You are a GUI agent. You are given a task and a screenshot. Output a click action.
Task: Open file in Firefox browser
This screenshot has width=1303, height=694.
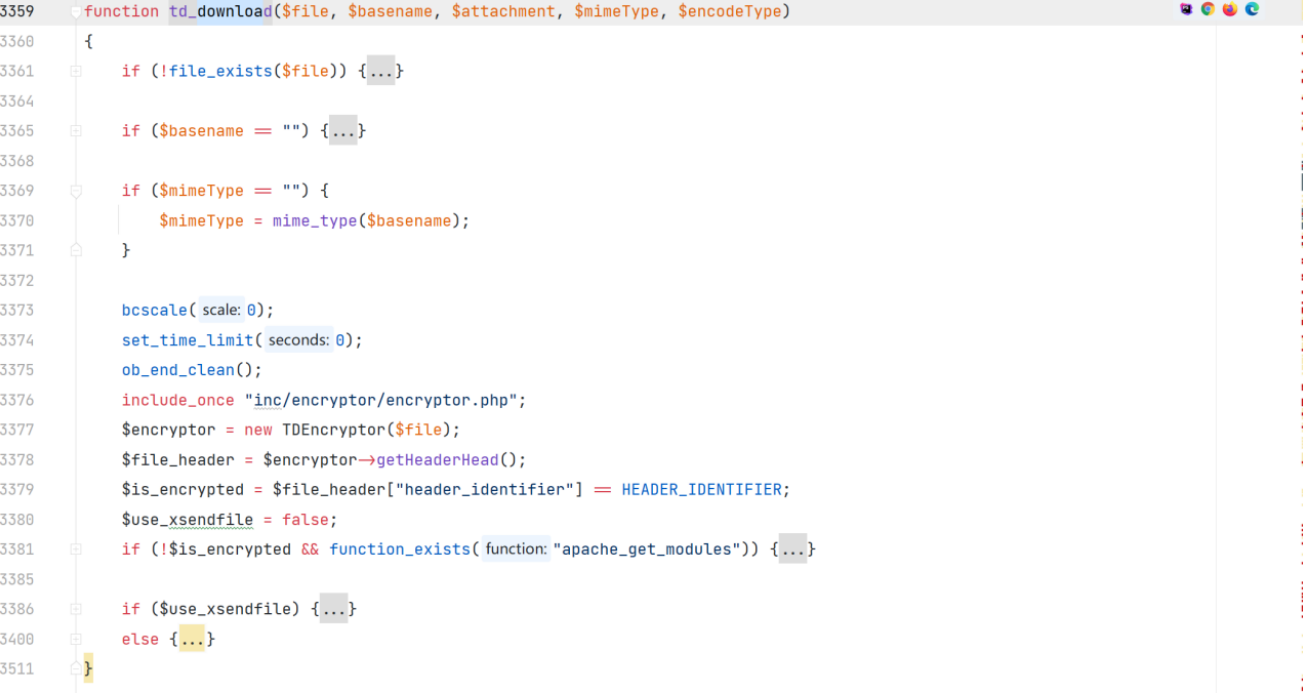pyautogui.click(x=1230, y=9)
